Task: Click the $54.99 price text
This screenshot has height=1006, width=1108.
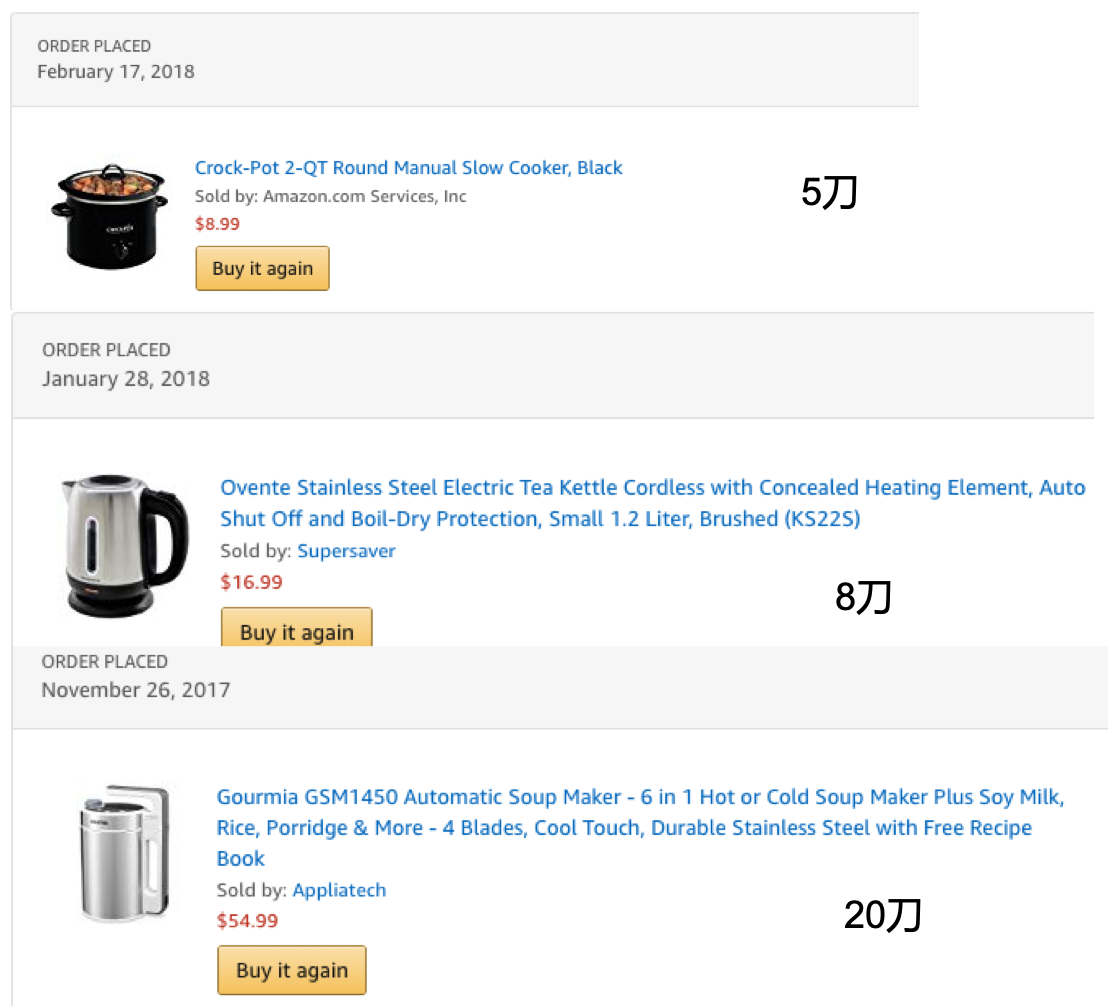Action: click(247, 921)
